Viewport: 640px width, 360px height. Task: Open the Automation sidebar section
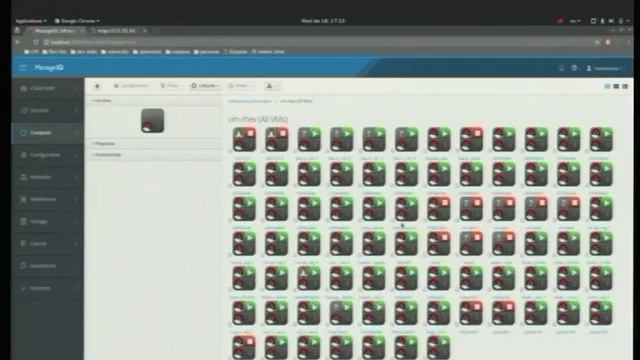tap(48, 266)
